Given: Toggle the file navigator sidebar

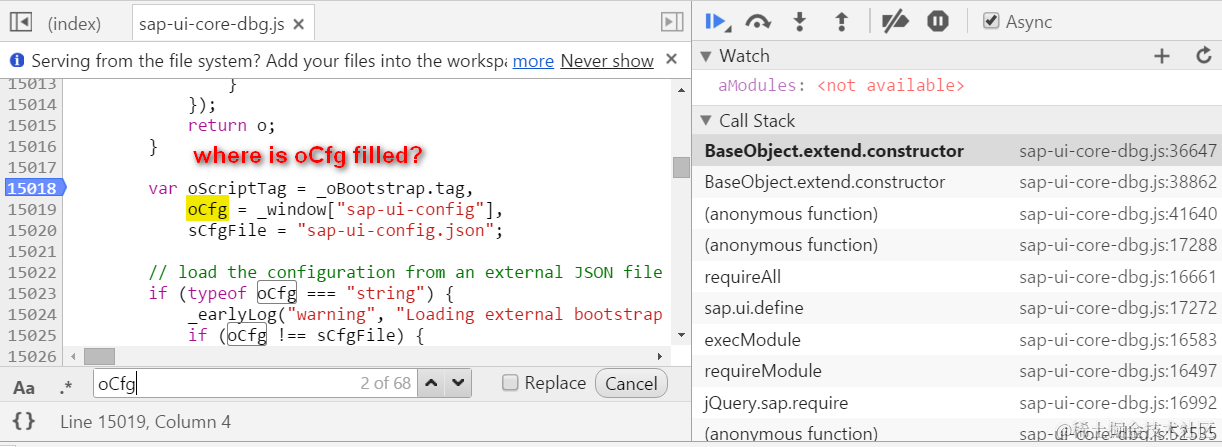Looking at the screenshot, I should click(20, 22).
